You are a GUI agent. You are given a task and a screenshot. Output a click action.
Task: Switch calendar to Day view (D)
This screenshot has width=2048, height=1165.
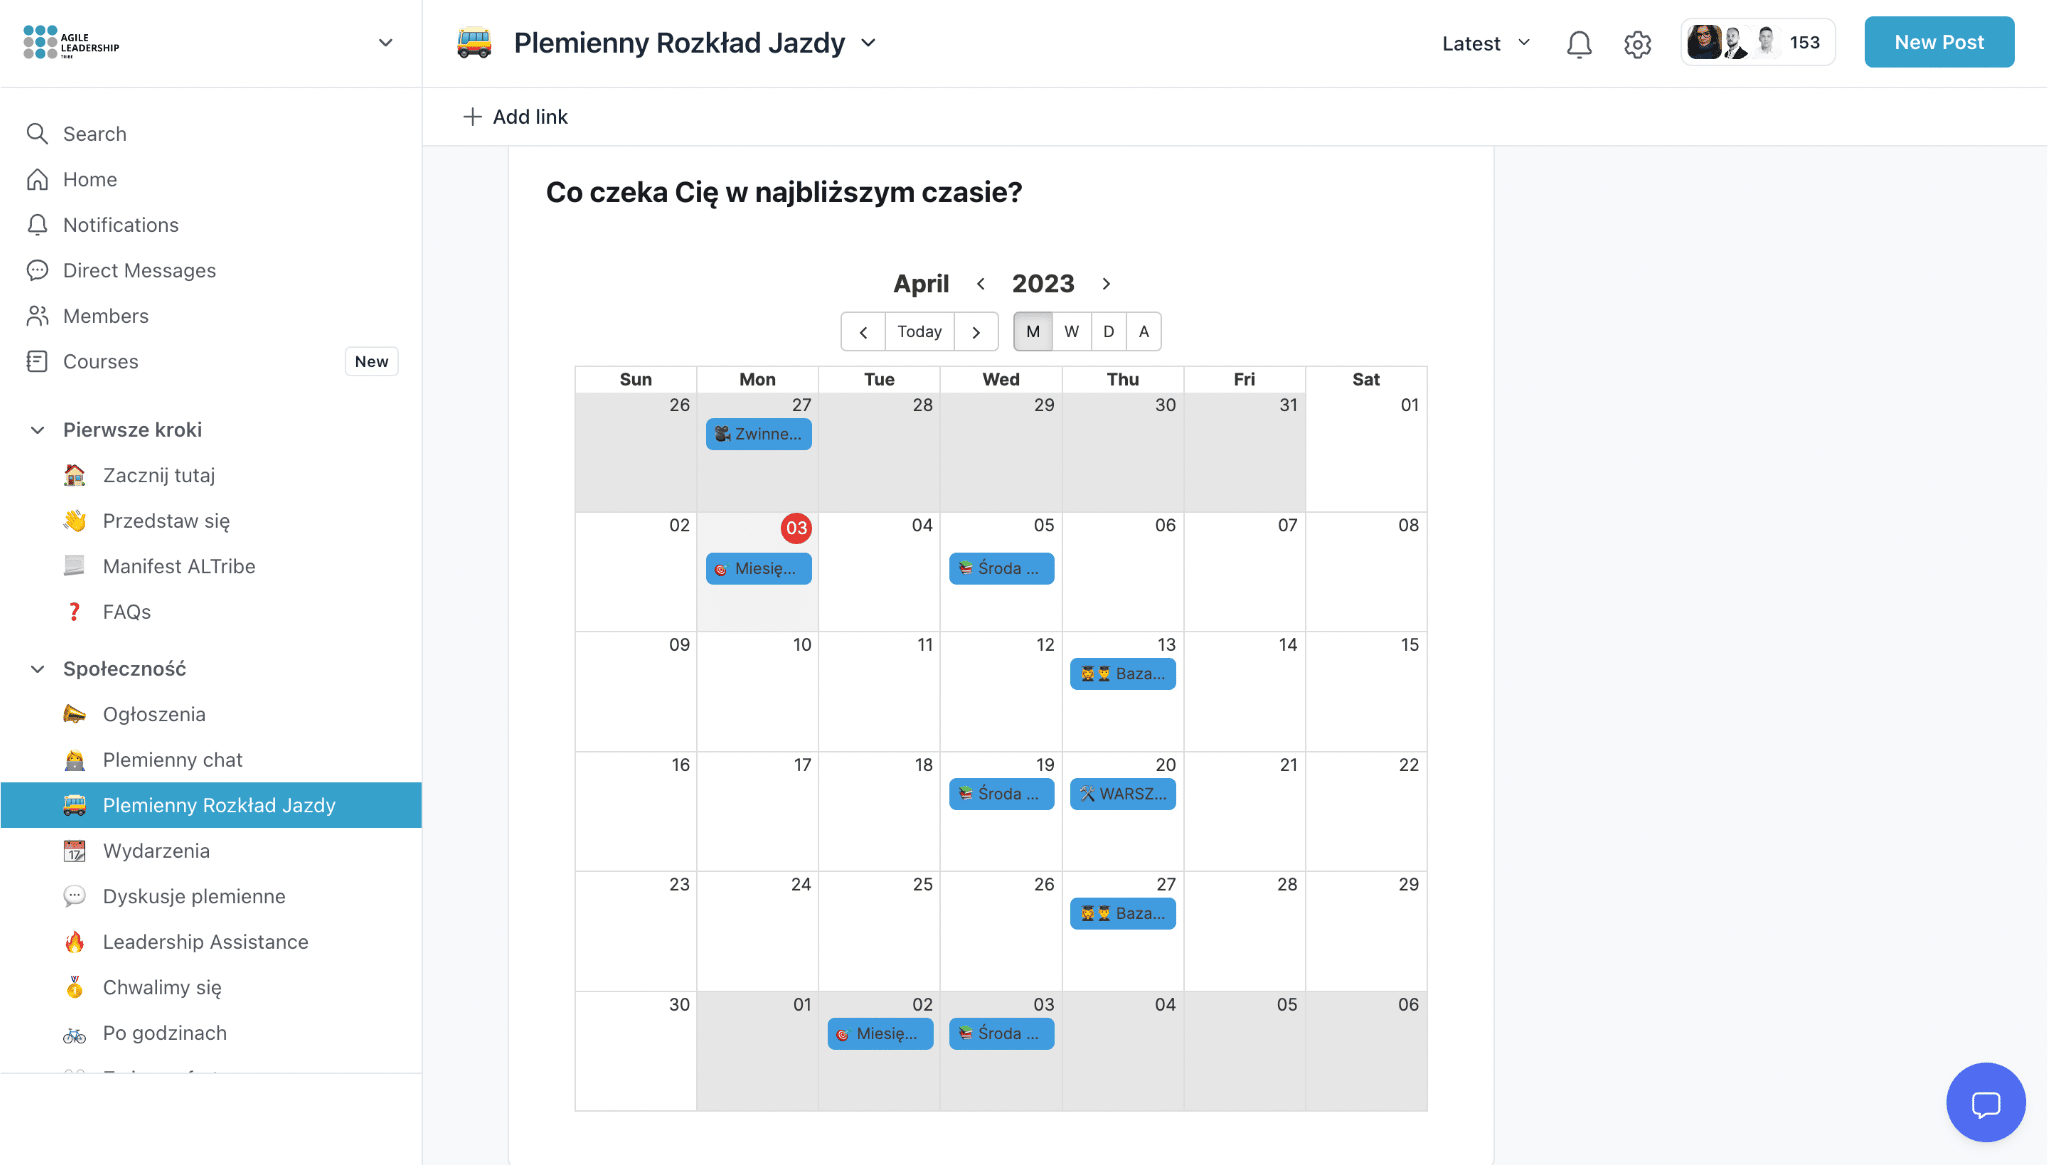[1108, 331]
